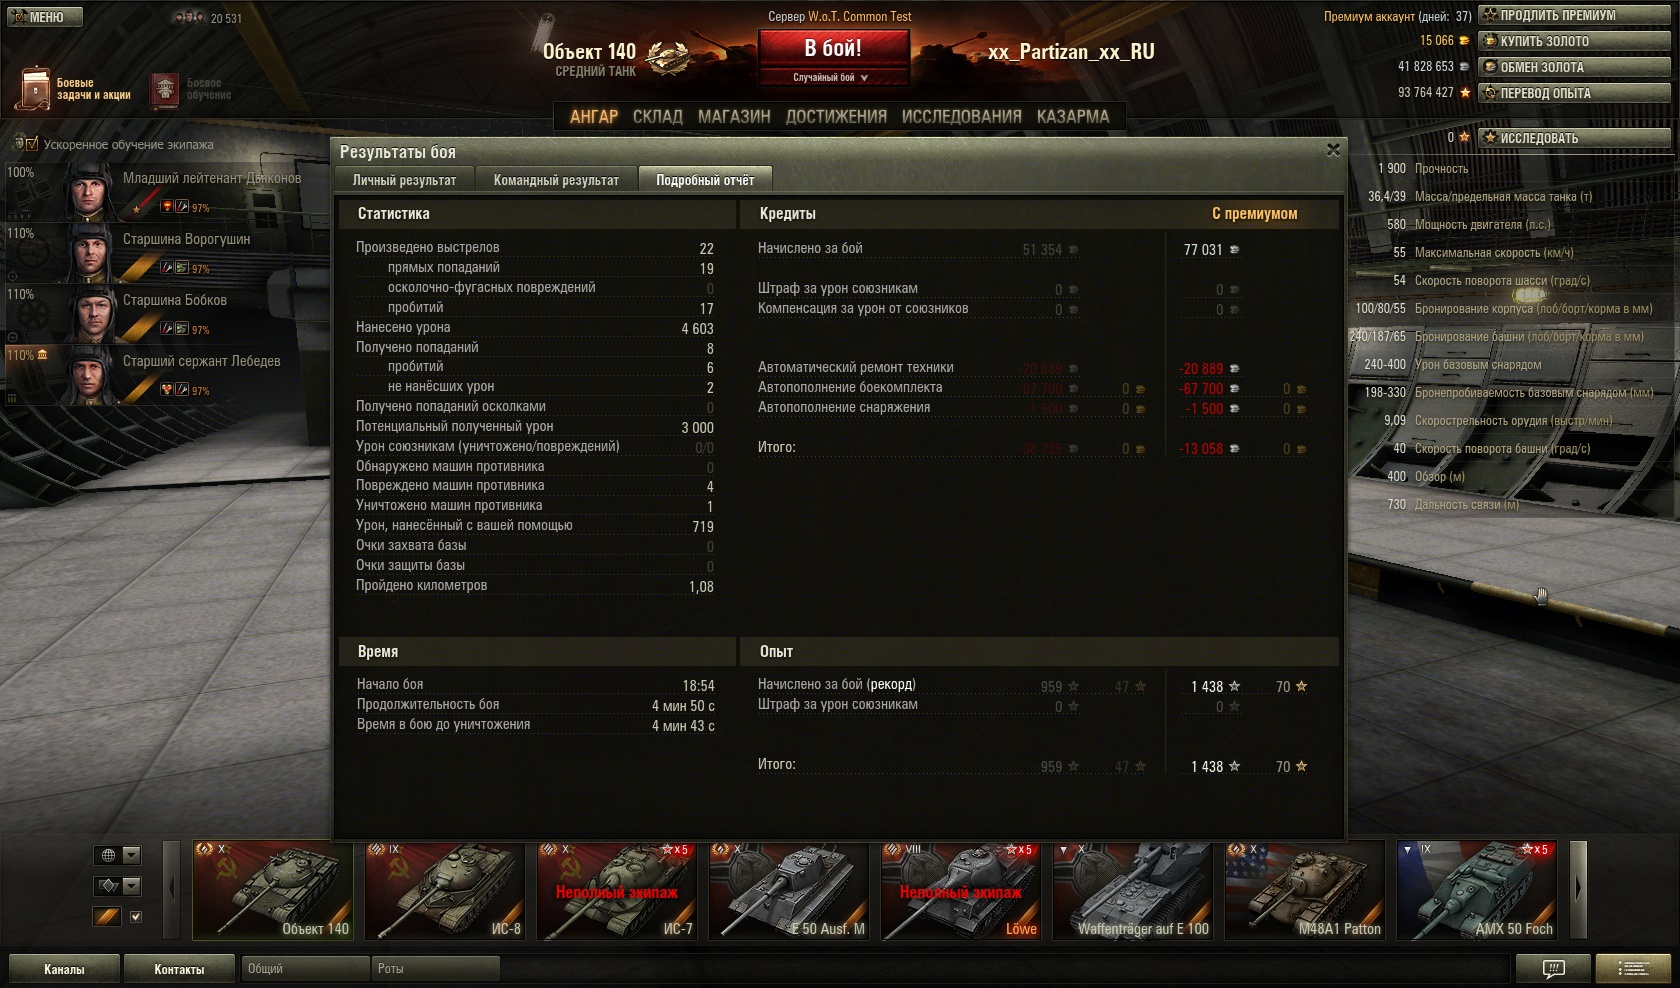Open the ИССЛЕДОВАНИЯ section
Screen dimensions: 1680x988
click(x=961, y=116)
